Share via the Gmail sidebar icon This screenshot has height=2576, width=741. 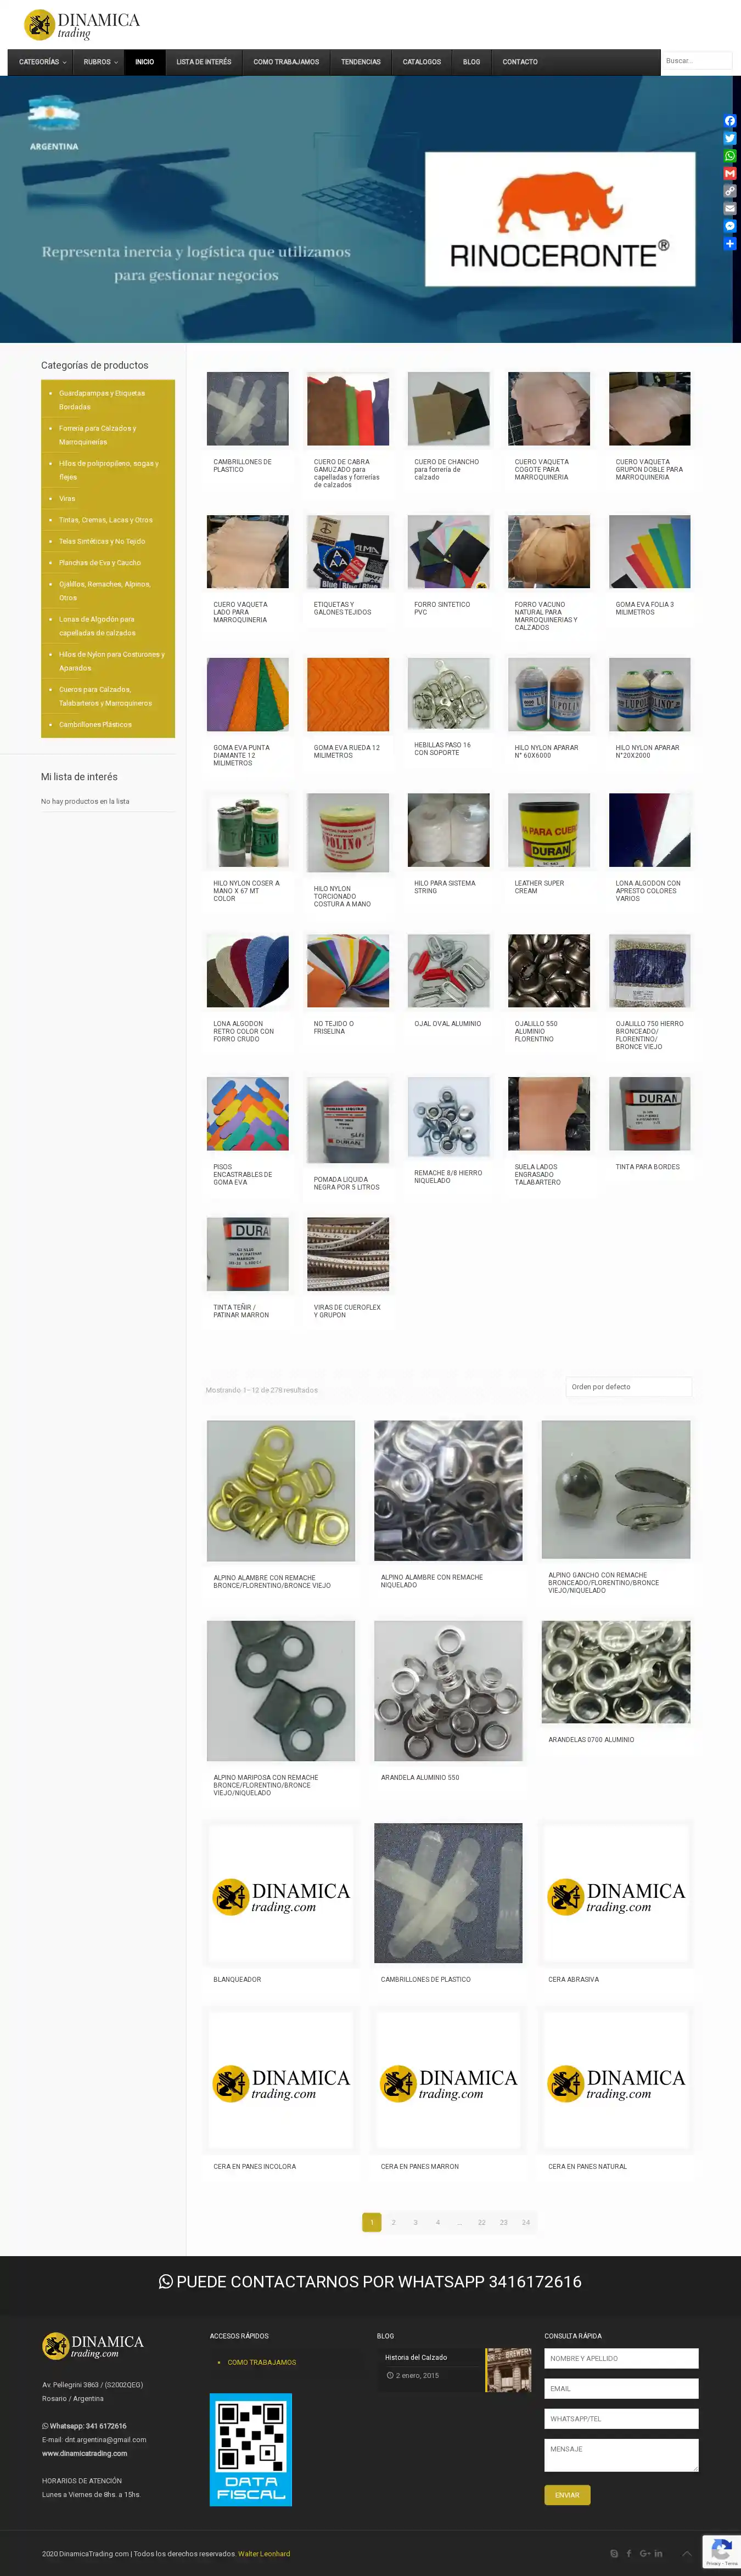click(730, 173)
